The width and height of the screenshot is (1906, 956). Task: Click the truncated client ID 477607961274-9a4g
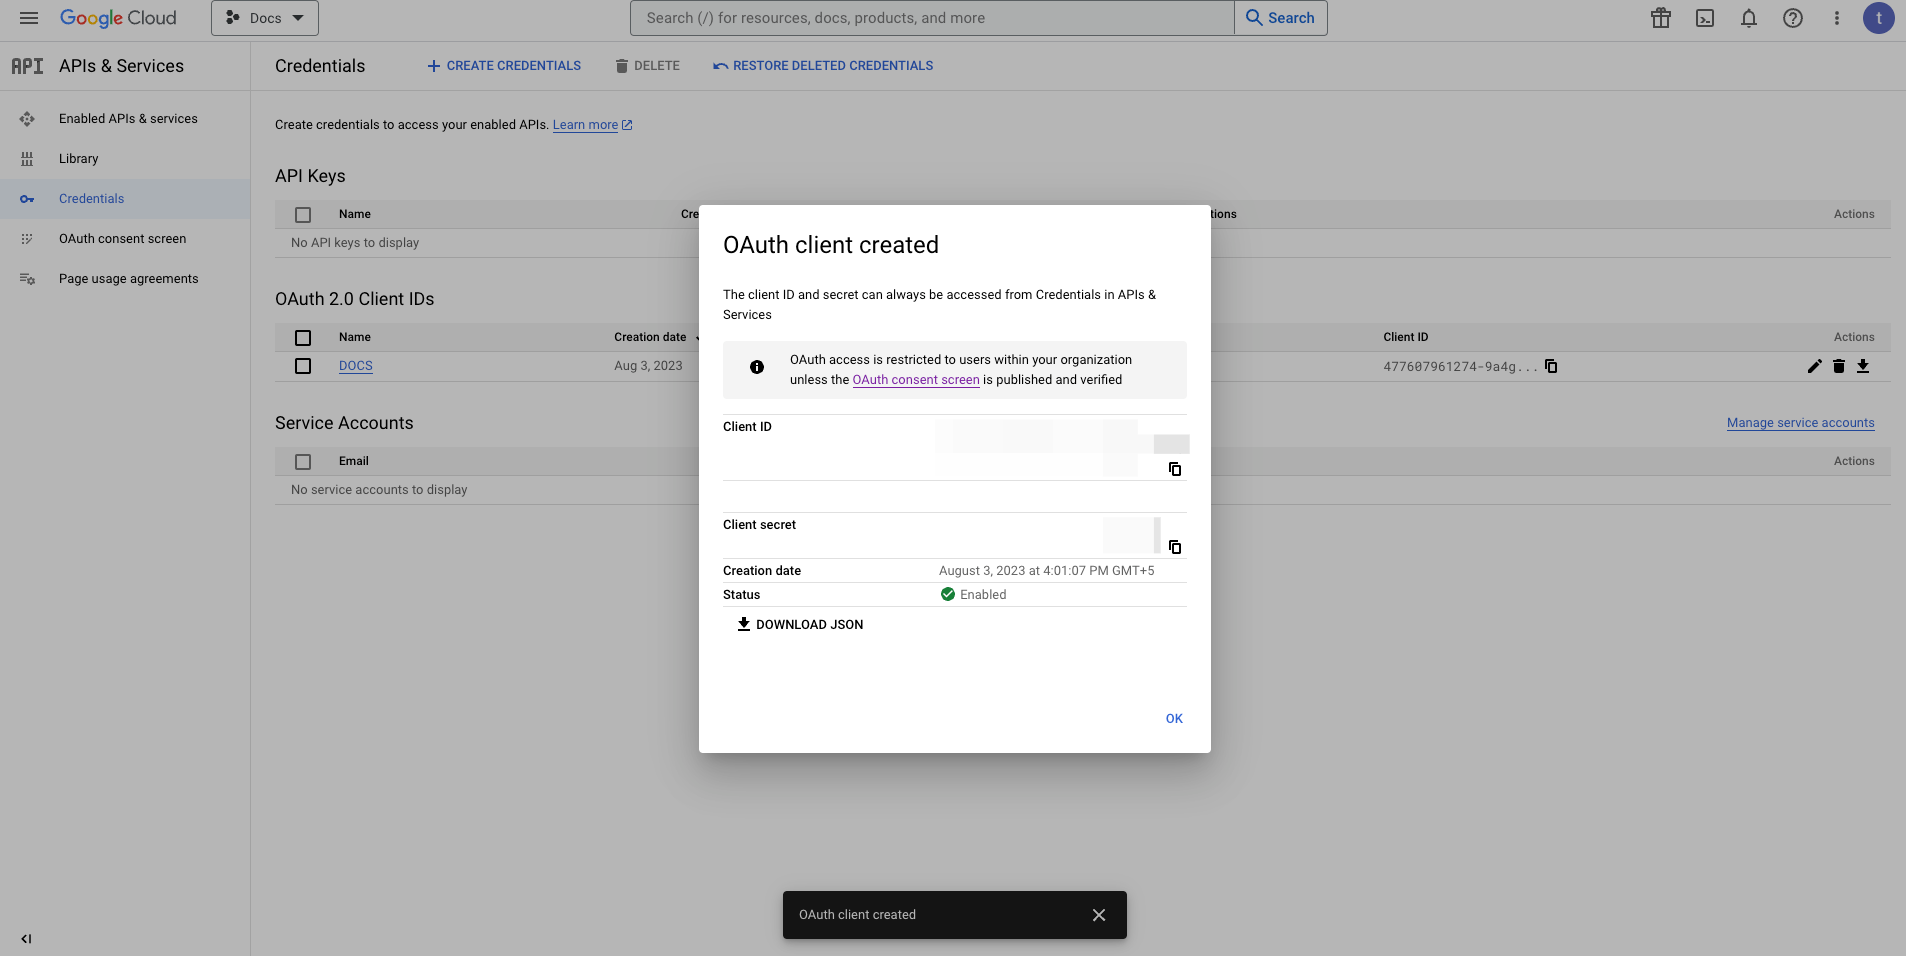(x=1460, y=367)
